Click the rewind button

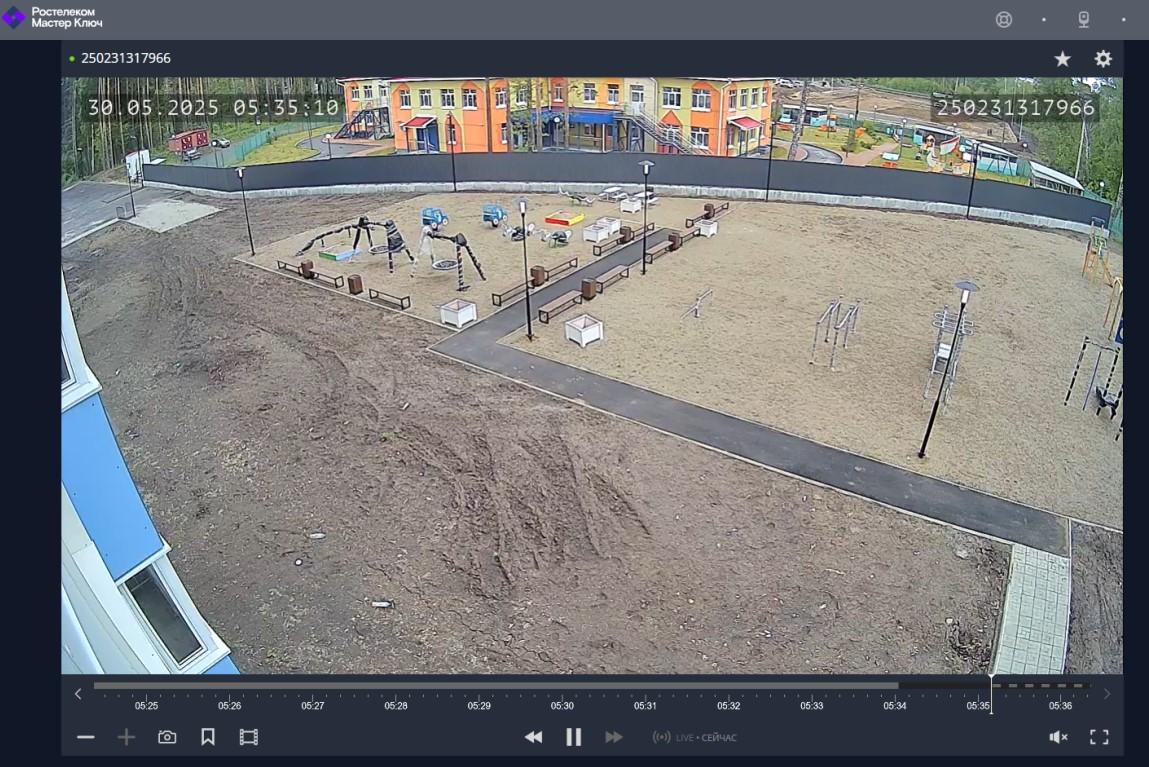pos(533,737)
